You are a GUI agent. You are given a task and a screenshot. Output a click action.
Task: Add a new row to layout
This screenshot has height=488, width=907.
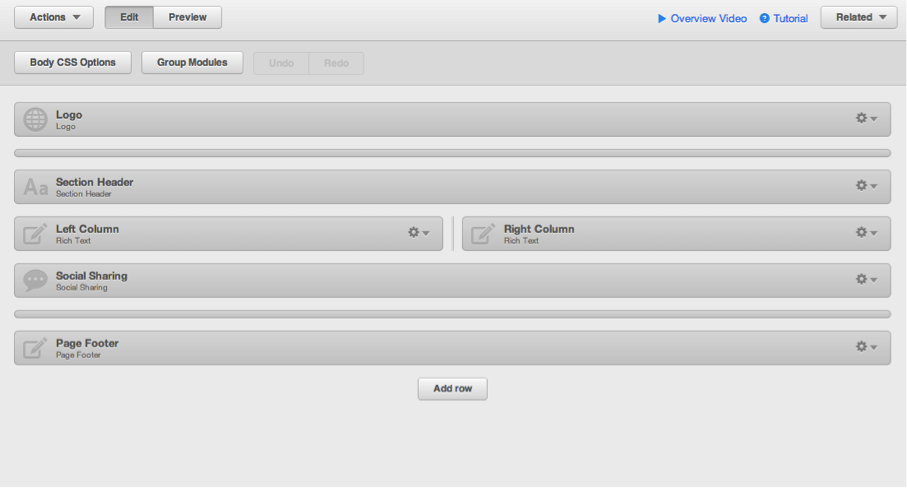click(452, 388)
